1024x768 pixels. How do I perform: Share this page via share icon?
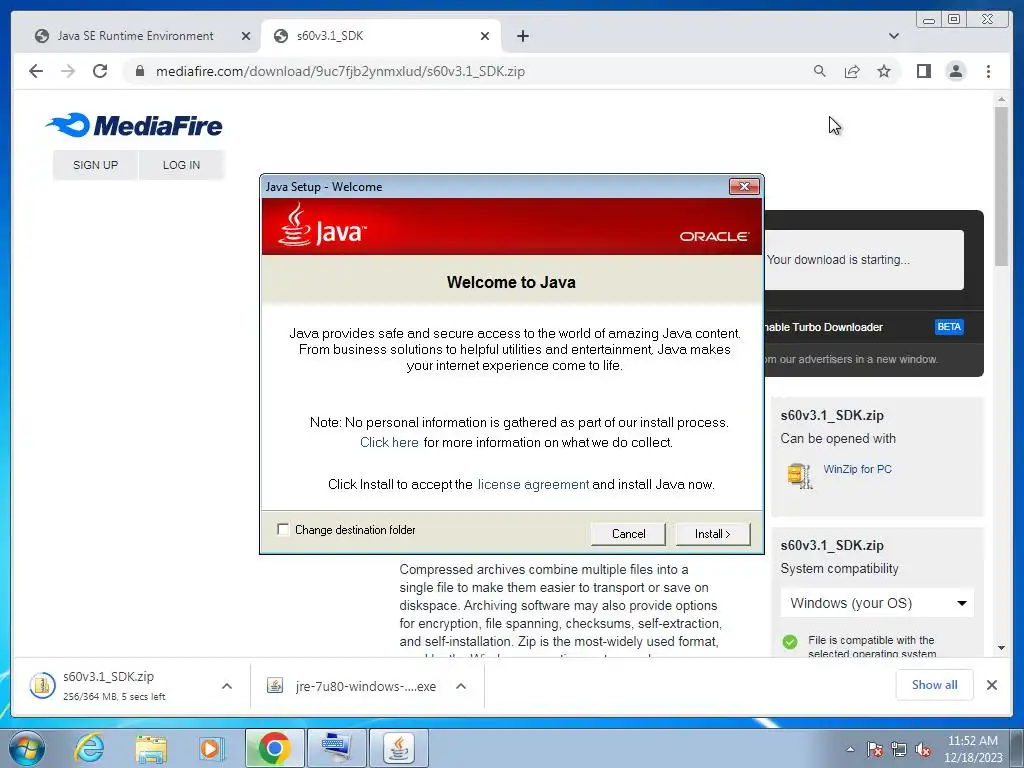pyautogui.click(x=852, y=71)
